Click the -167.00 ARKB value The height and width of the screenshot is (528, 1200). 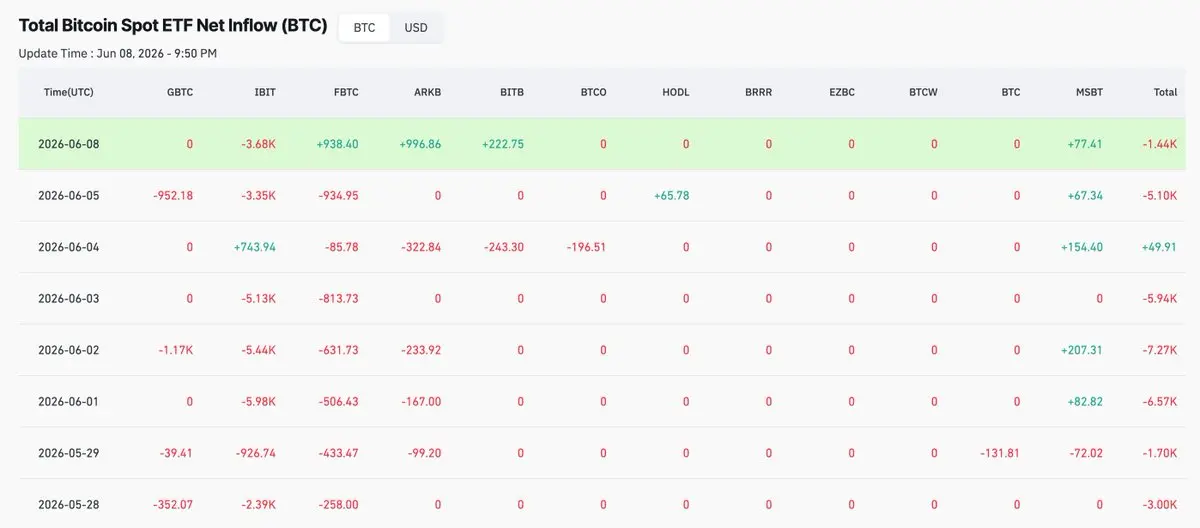tap(422, 401)
